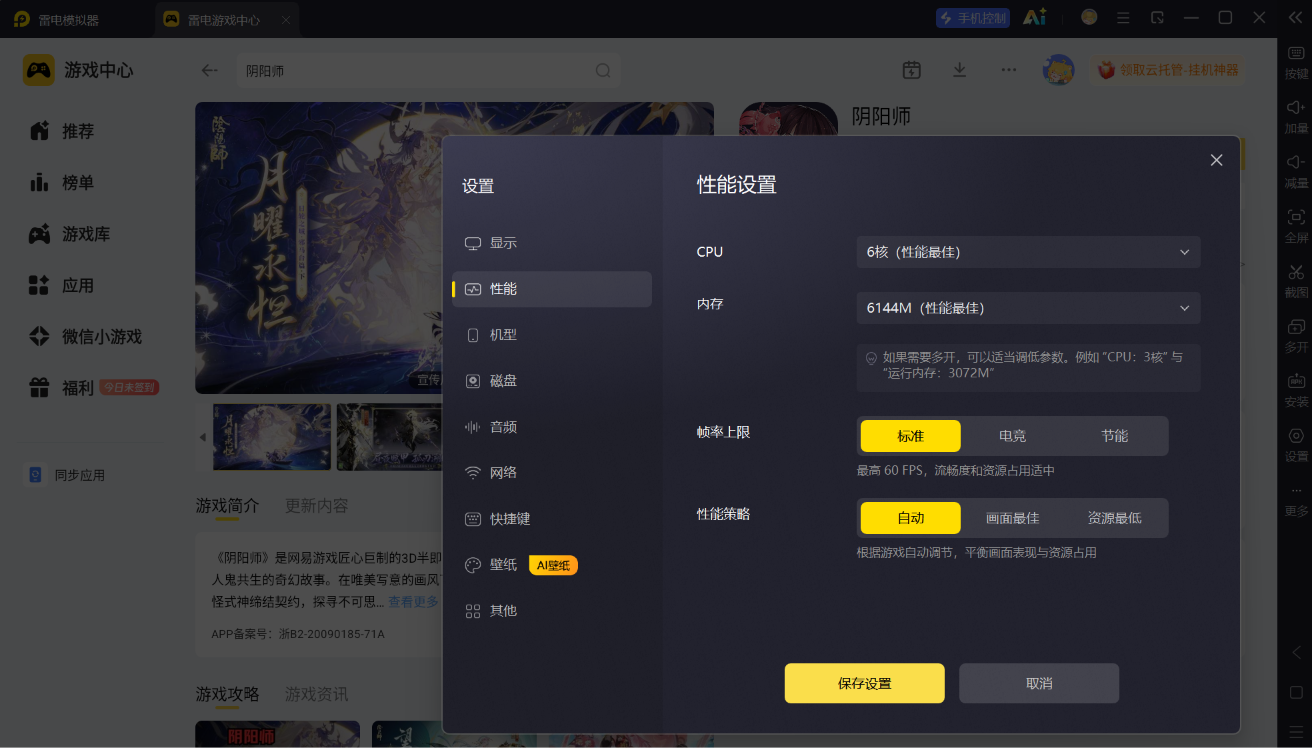
Task: Click the 保存设置 save button
Action: [x=864, y=683]
